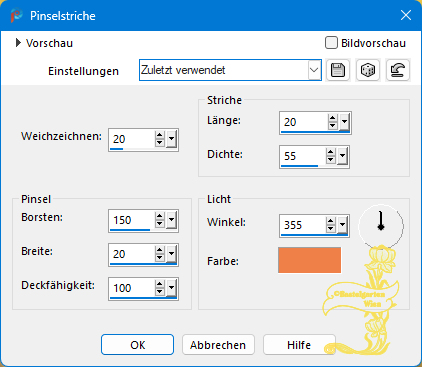
Task: Pick the orange Farbe color swatch
Action: [310, 260]
